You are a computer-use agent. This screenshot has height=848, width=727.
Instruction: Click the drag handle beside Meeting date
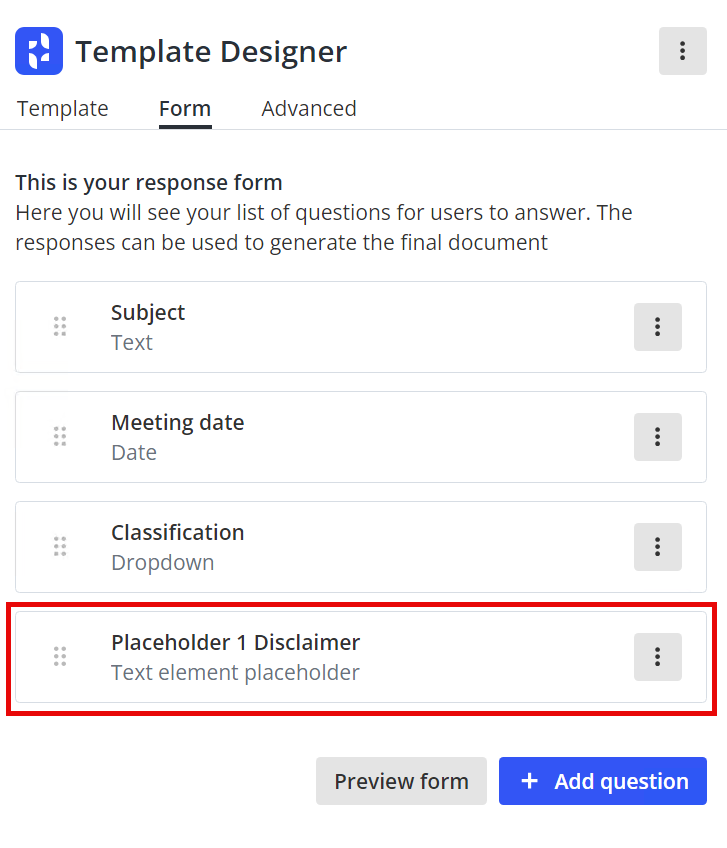coord(60,437)
